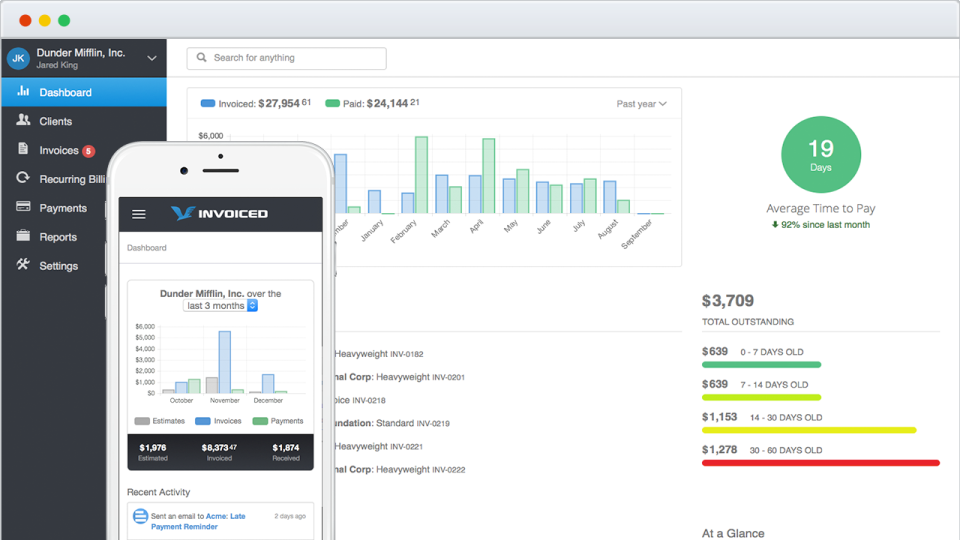960x540 pixels.
Task: Open the hamburger menu on the phone
Action: pos(139,214)
